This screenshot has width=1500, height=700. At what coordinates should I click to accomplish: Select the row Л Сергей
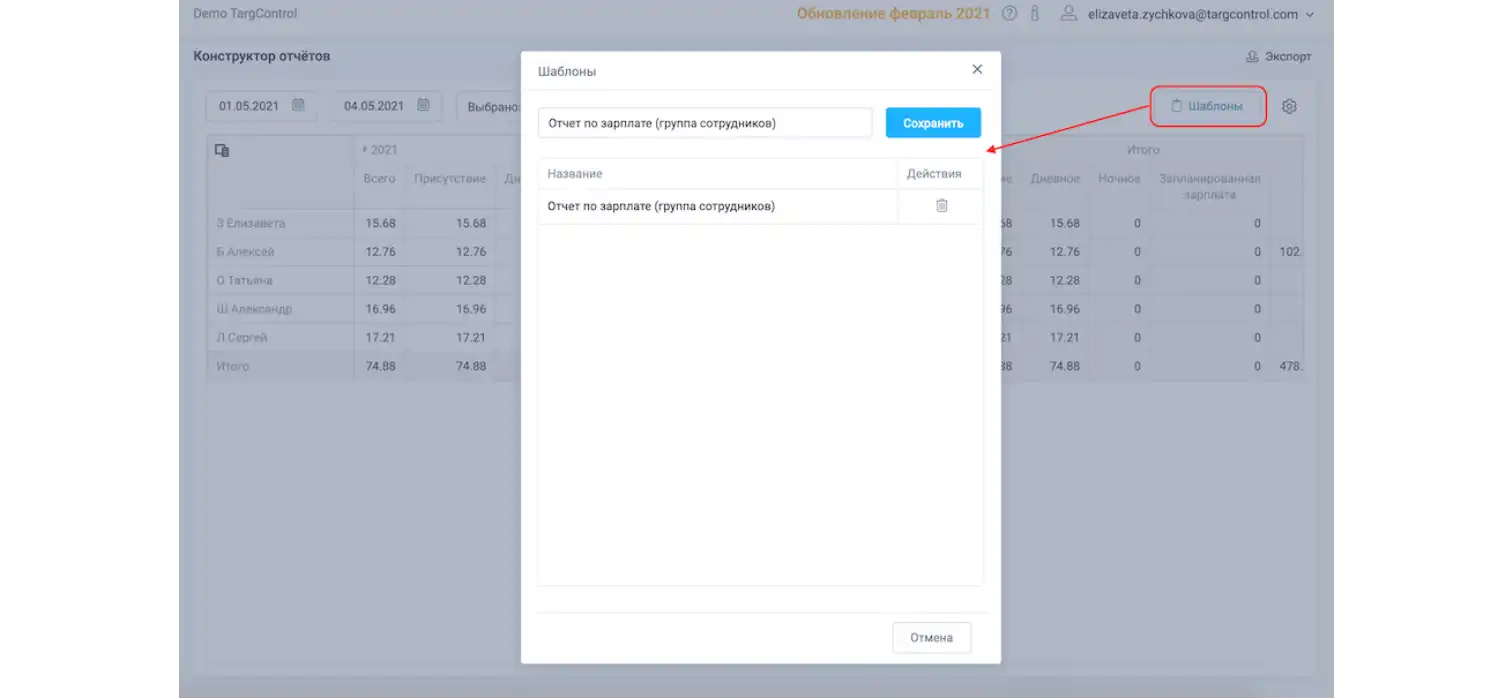[x=280, y=337]
